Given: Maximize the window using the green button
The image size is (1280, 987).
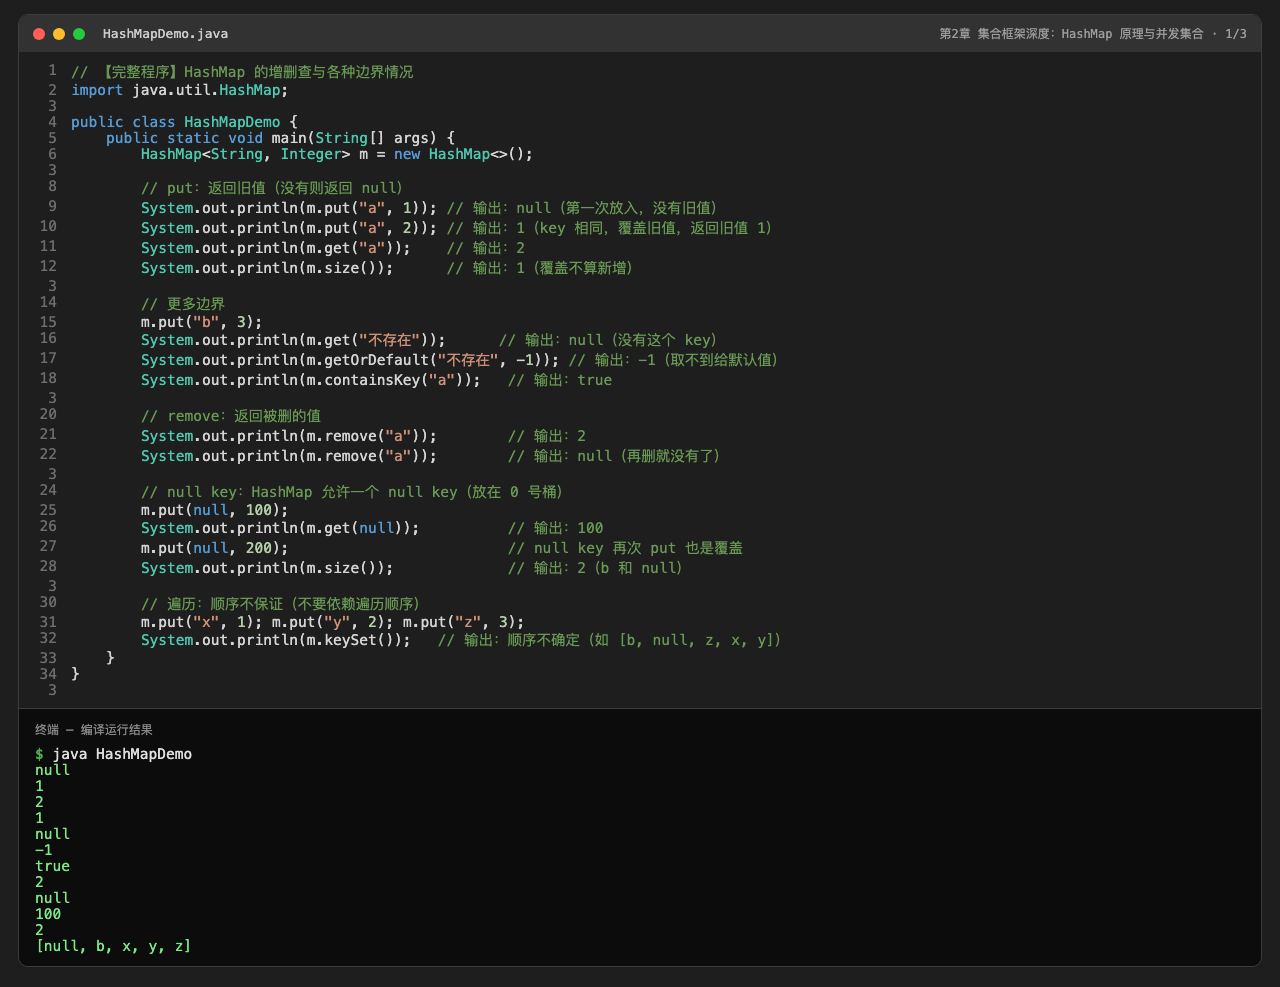Looking at the screenshot, I should [x=79, y=34].
